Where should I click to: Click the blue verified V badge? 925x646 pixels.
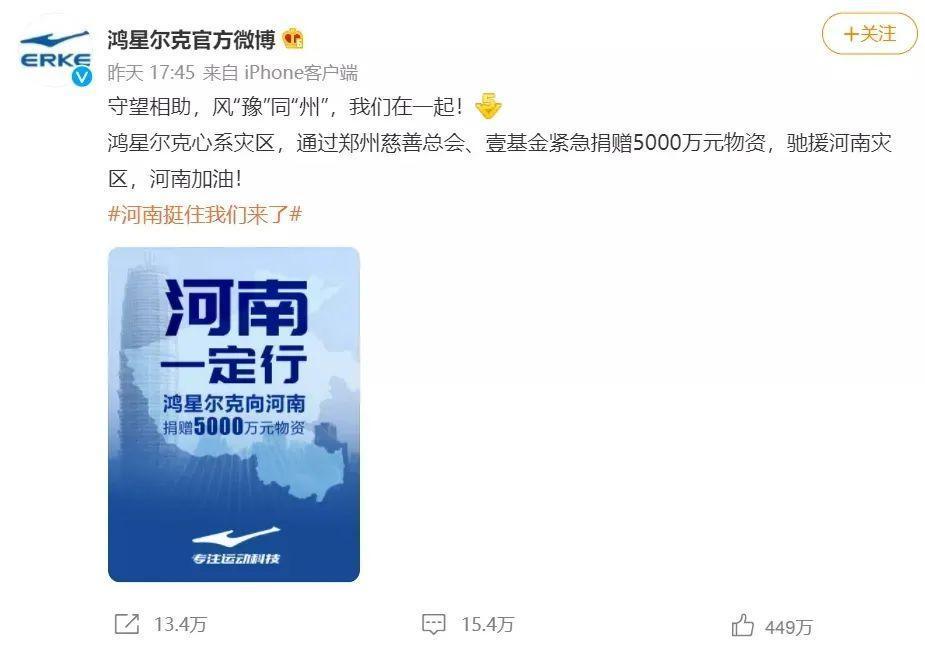(81, 76)
